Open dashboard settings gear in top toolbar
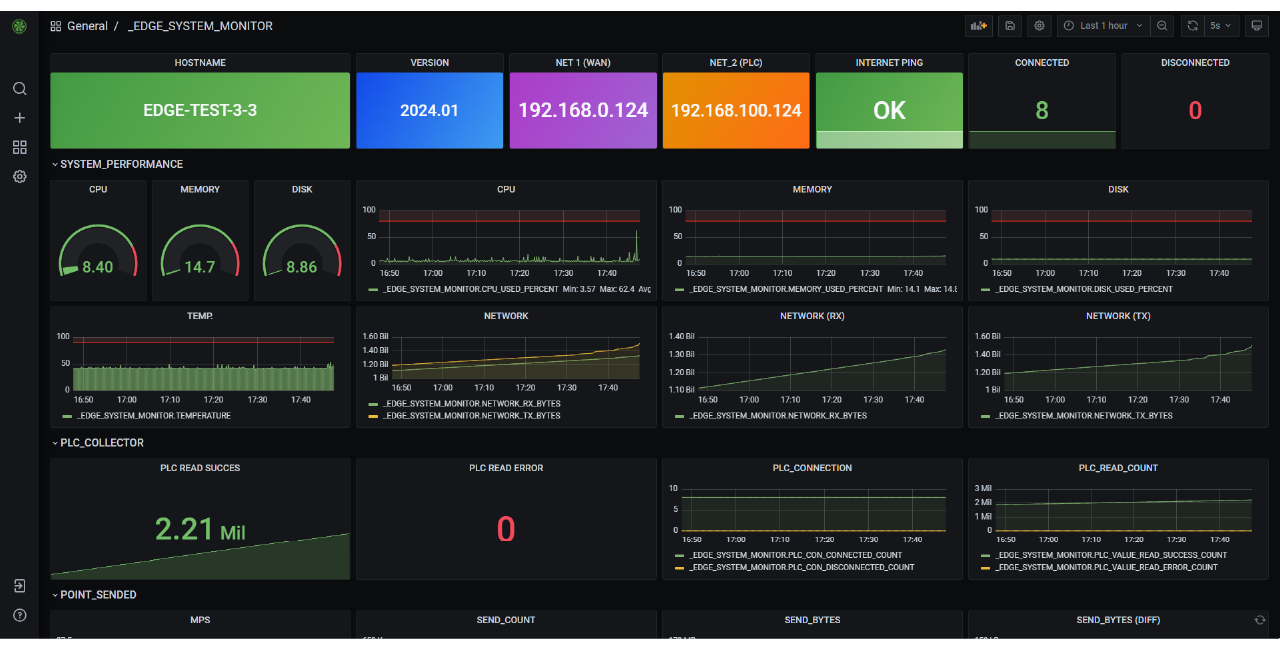The image size is (1280, 650). (x=1040, y=26)
